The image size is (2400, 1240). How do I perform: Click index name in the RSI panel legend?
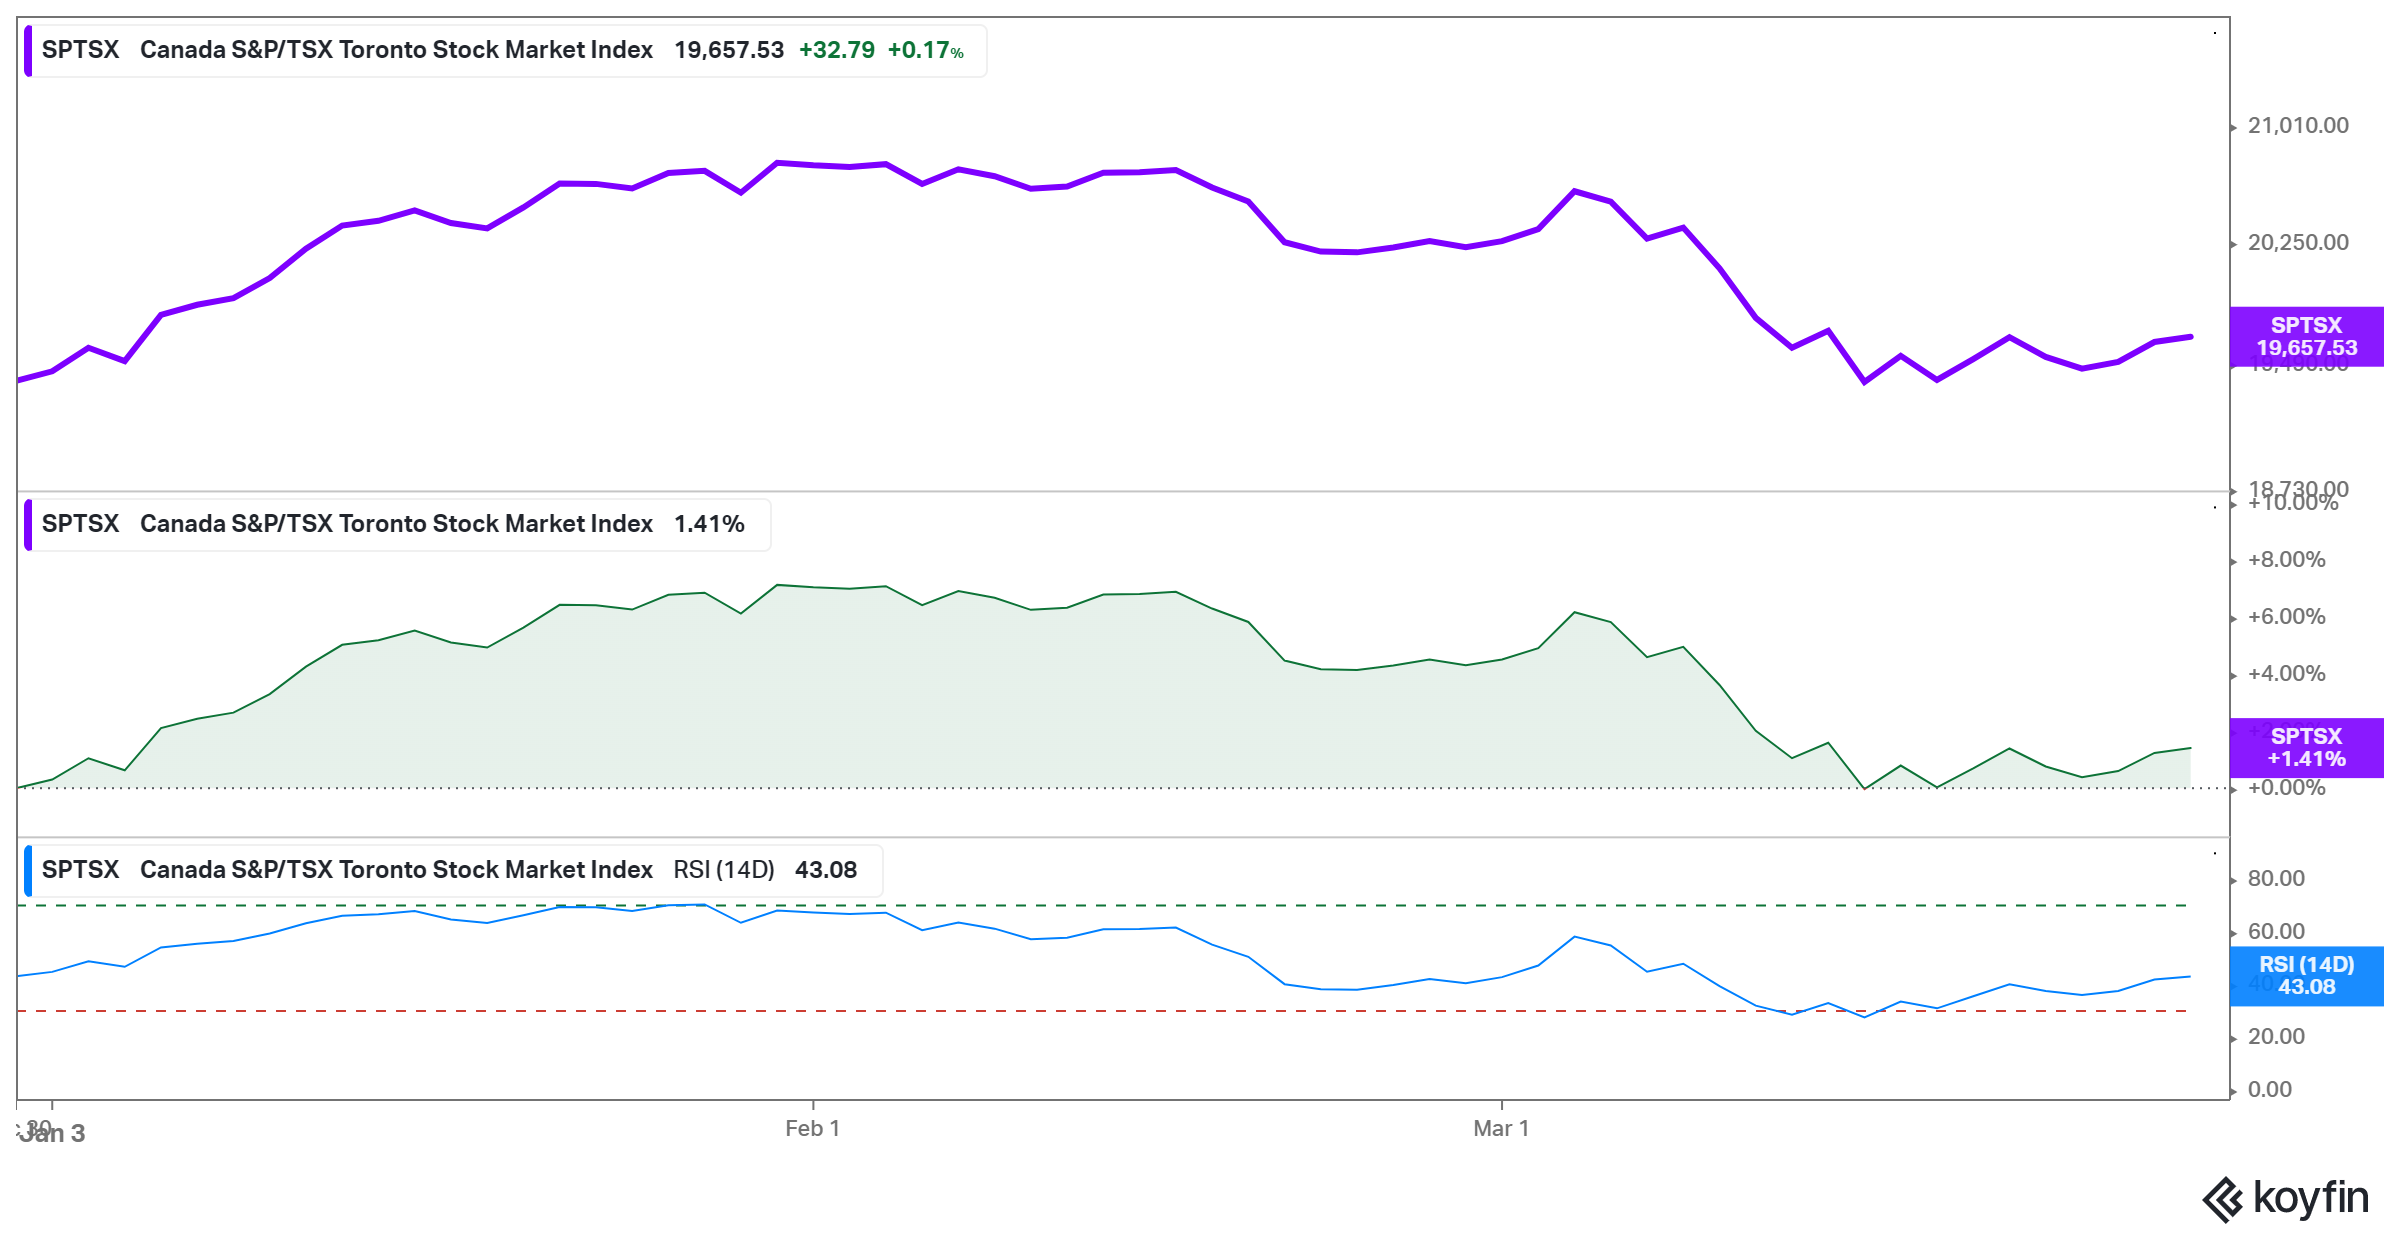(396, 870)
